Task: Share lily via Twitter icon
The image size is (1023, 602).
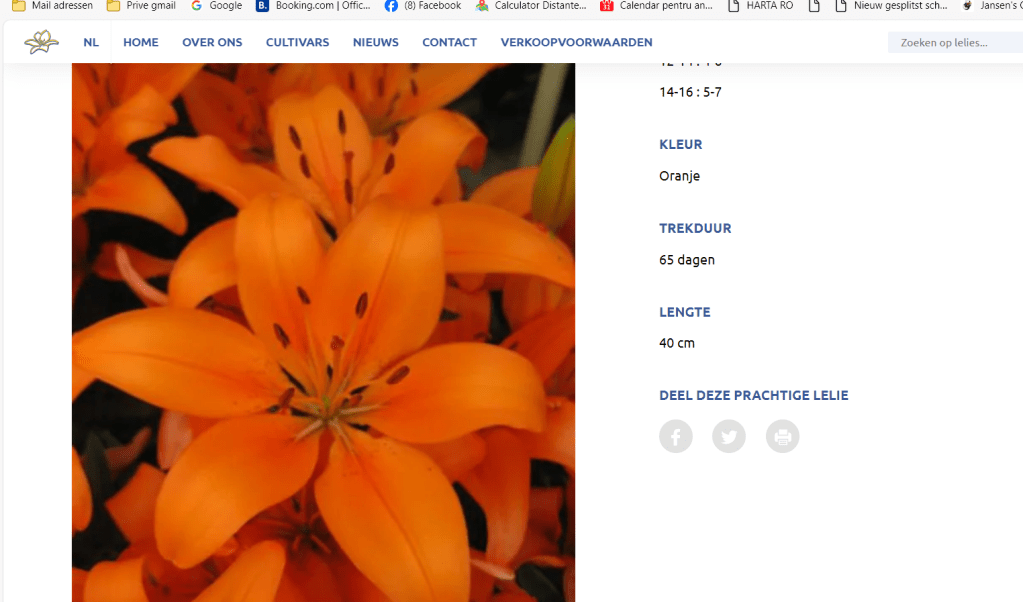Action: pos(729,437)
